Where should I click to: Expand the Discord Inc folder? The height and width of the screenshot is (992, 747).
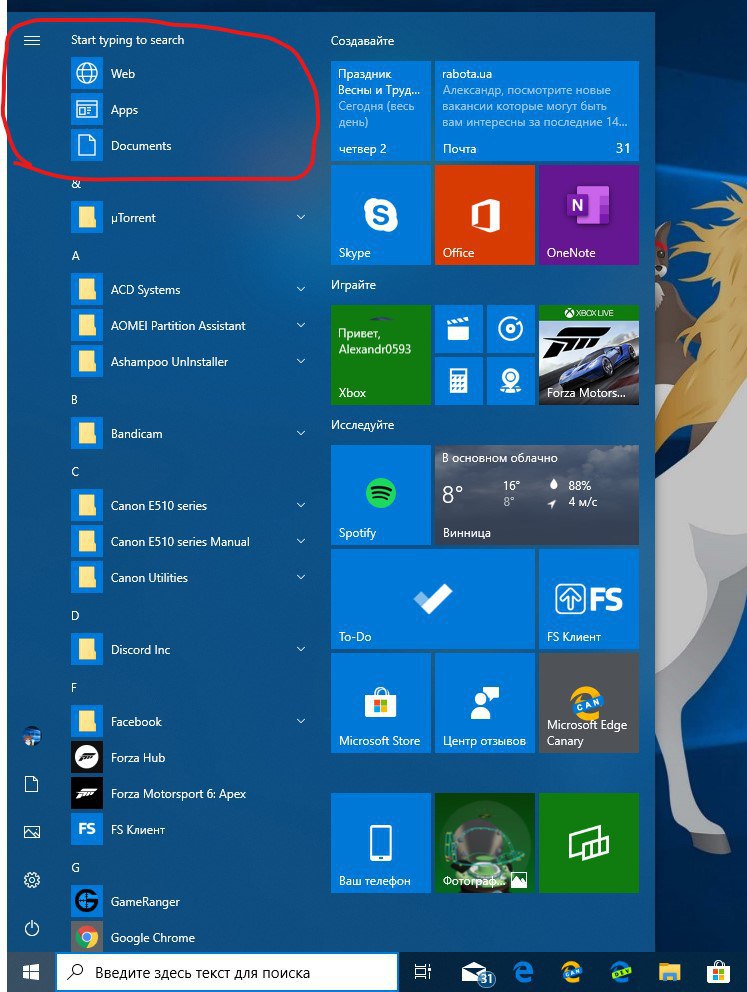point(190,650)
